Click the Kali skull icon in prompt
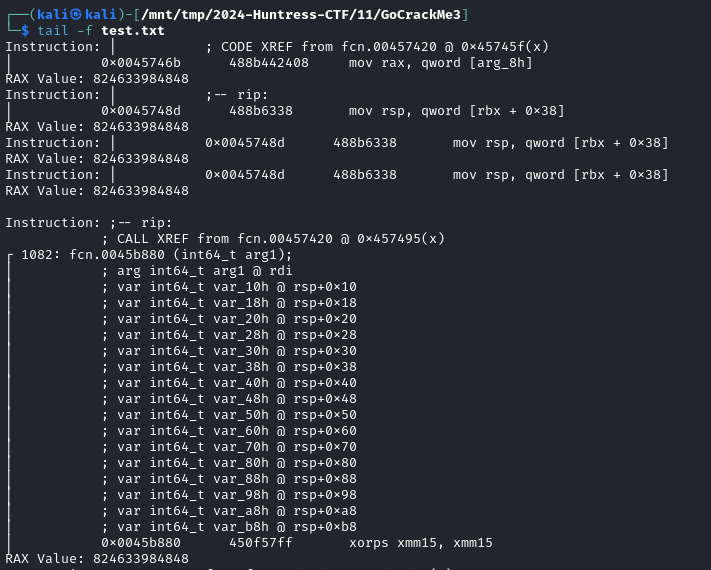 click(76, 15)
